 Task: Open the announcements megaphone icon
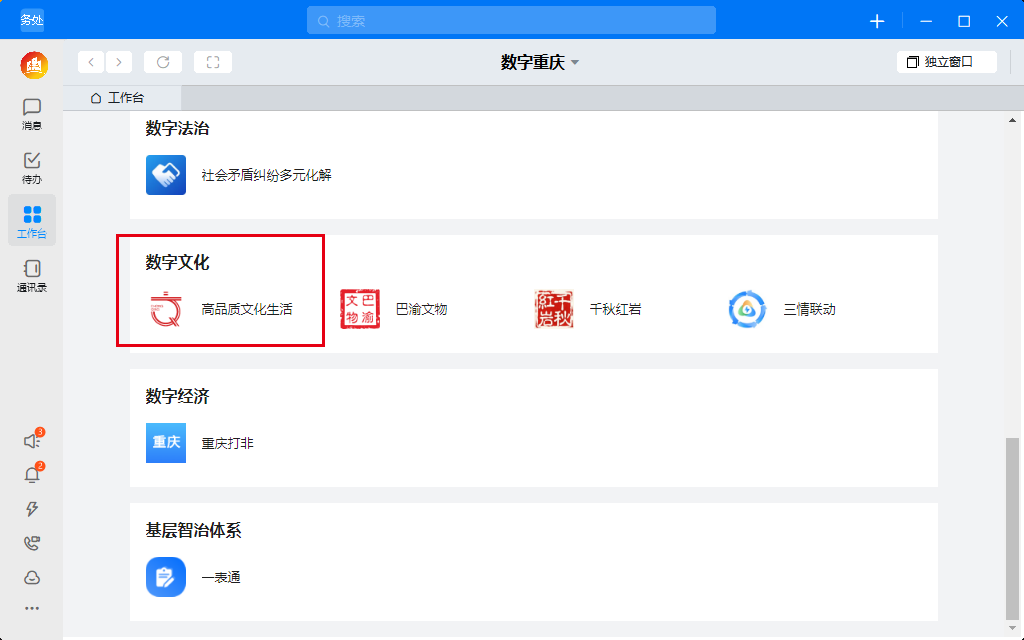[32, 441]
